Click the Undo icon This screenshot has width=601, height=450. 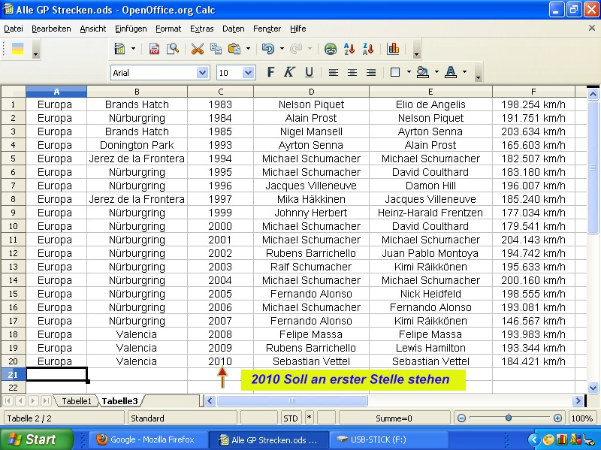point(267,48)
